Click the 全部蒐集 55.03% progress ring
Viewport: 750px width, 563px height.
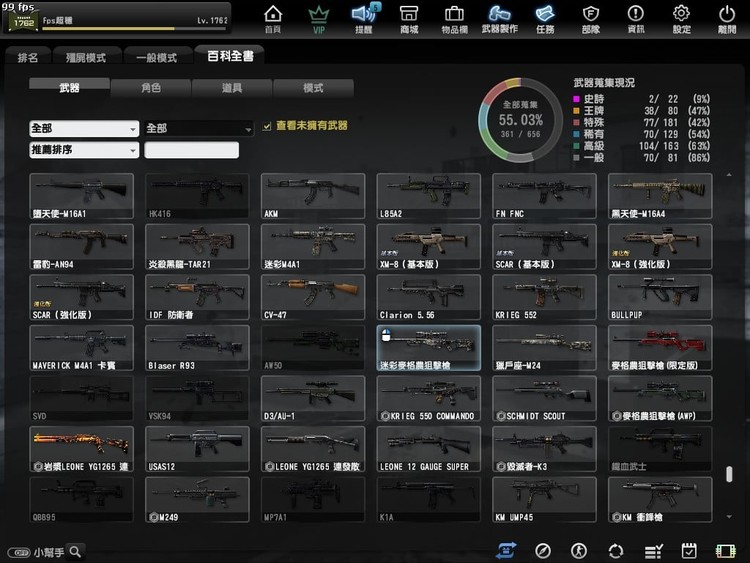click(x=520, y=120)
